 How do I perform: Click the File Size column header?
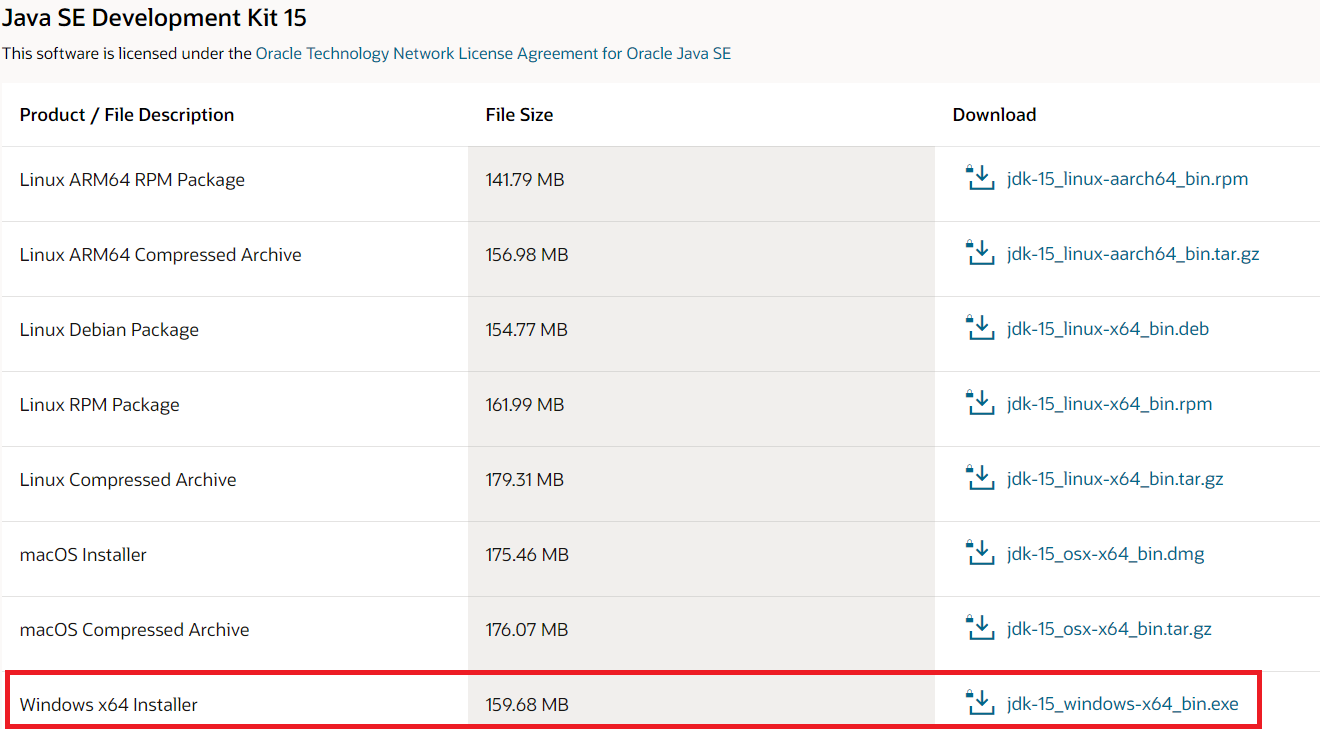[519, 115]
